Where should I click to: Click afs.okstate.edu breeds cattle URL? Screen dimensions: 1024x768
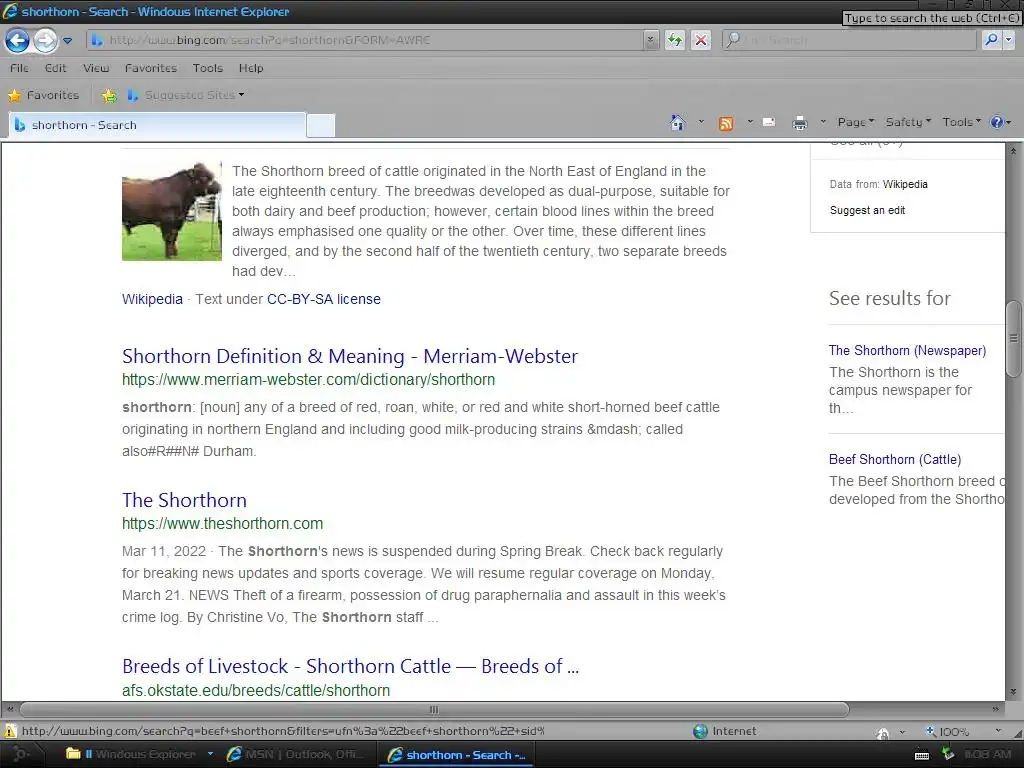pos(255,690)
